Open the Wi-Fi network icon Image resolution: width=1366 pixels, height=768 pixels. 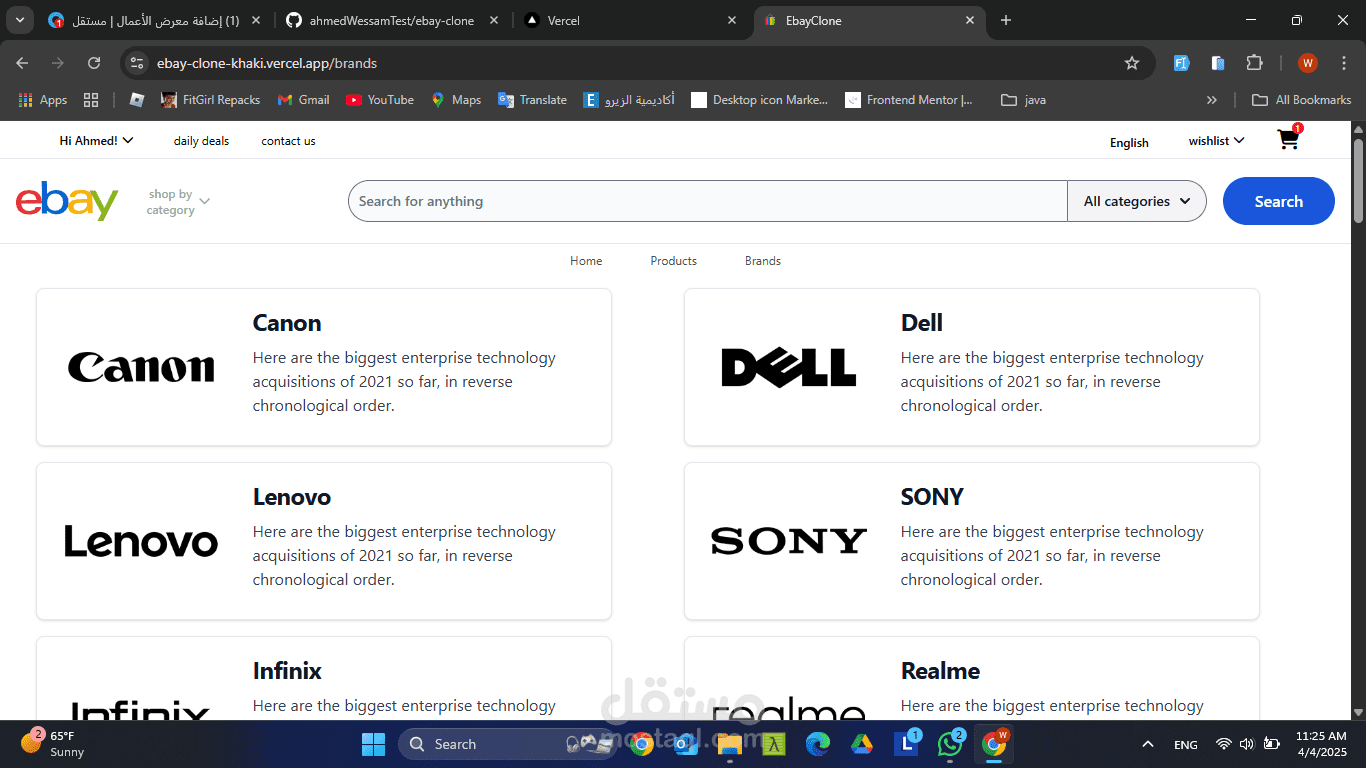(x=1223, y=744)
